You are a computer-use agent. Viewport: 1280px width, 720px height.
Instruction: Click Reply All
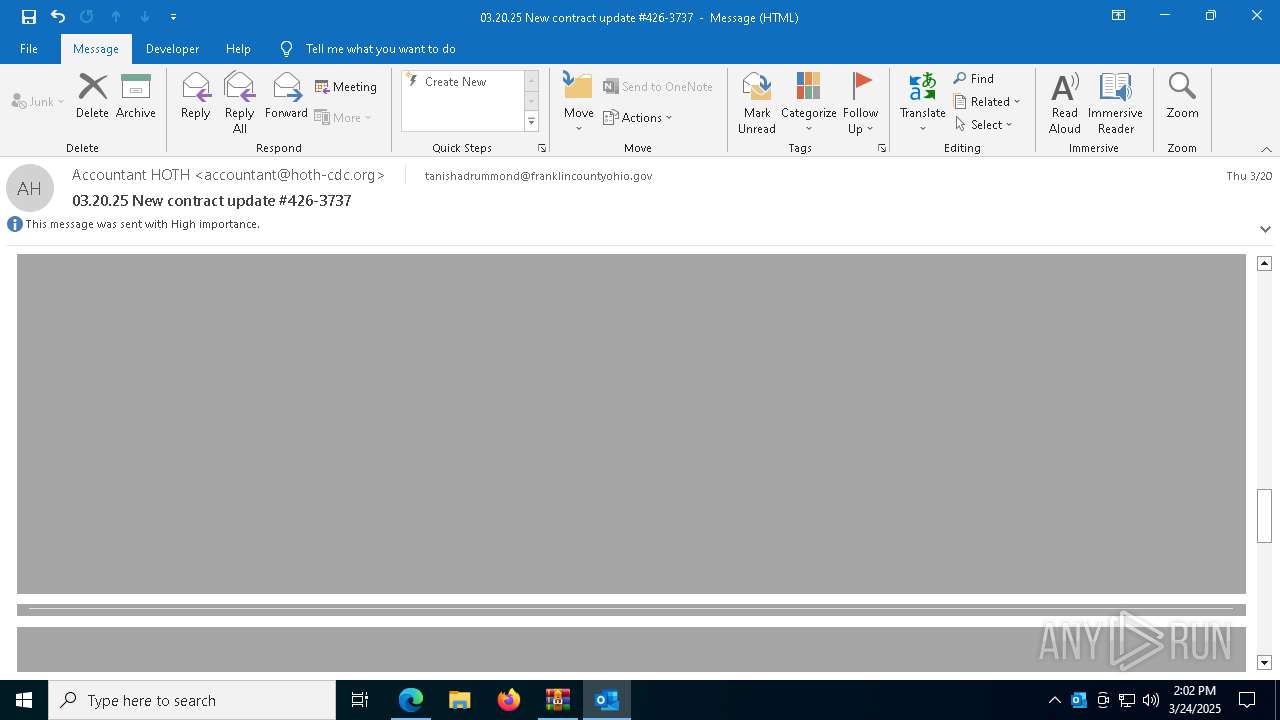(x=240, y=103)
